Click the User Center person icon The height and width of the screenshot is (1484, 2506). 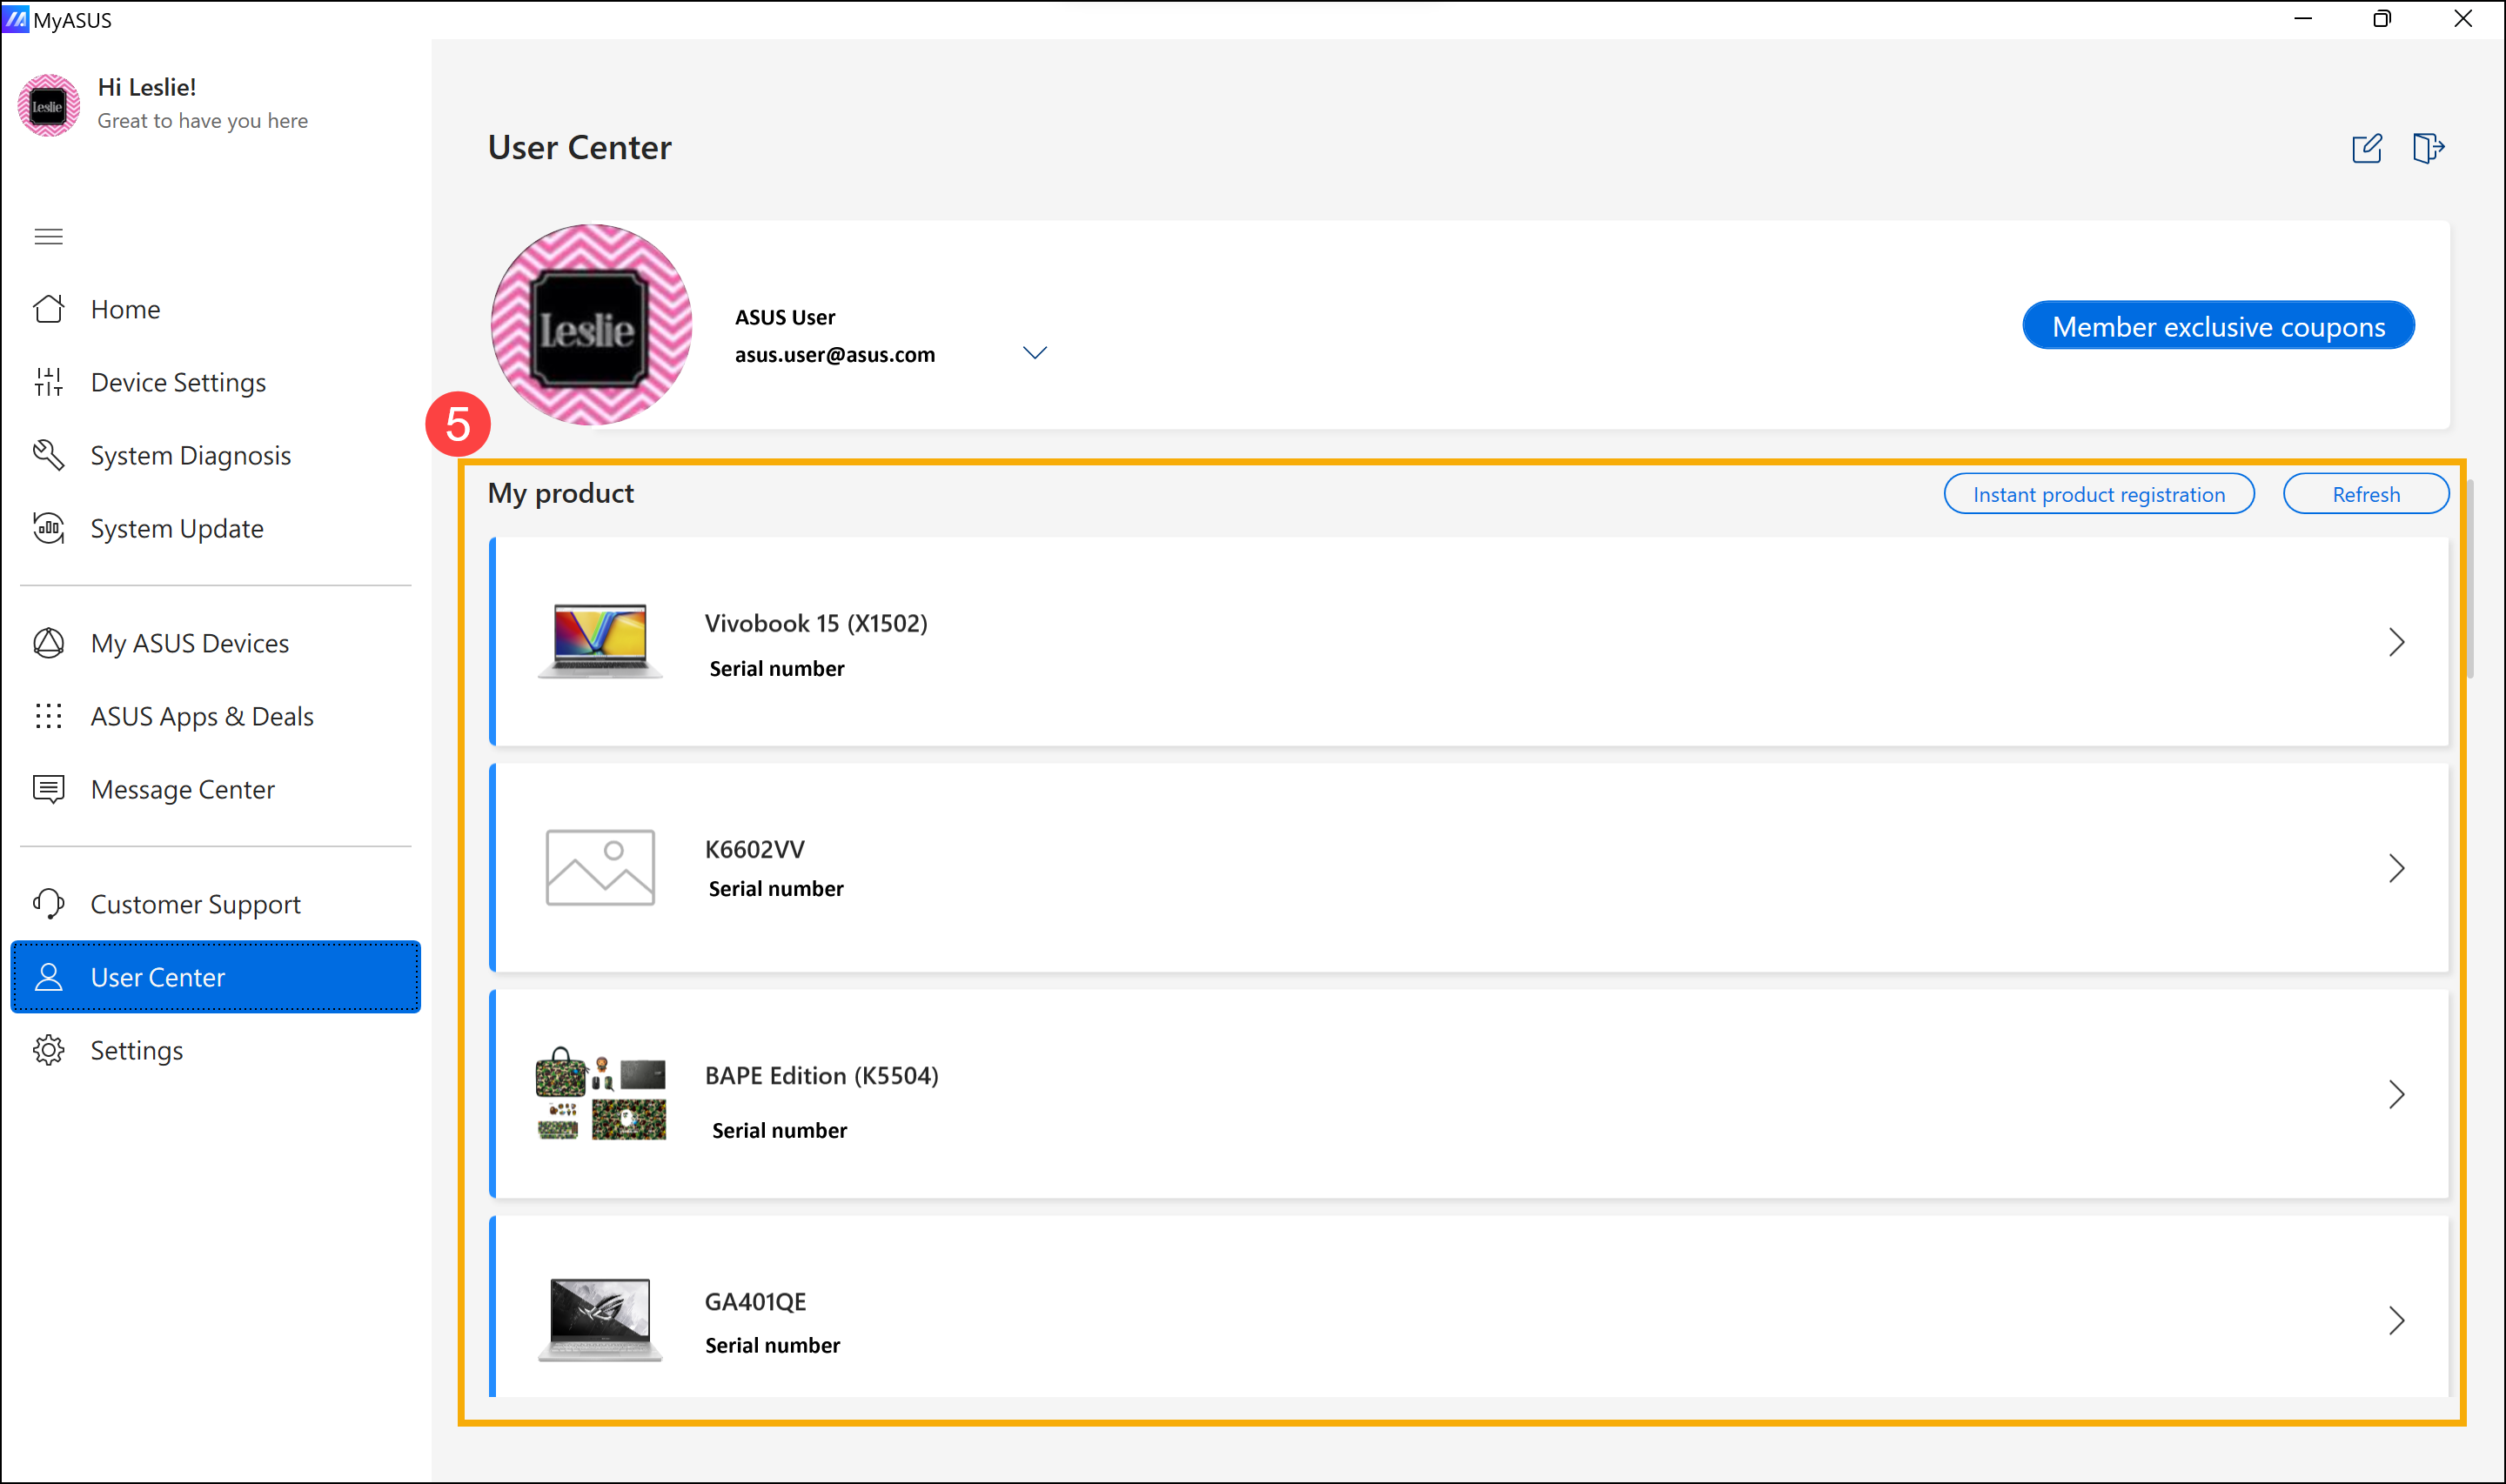pos(48,977)
